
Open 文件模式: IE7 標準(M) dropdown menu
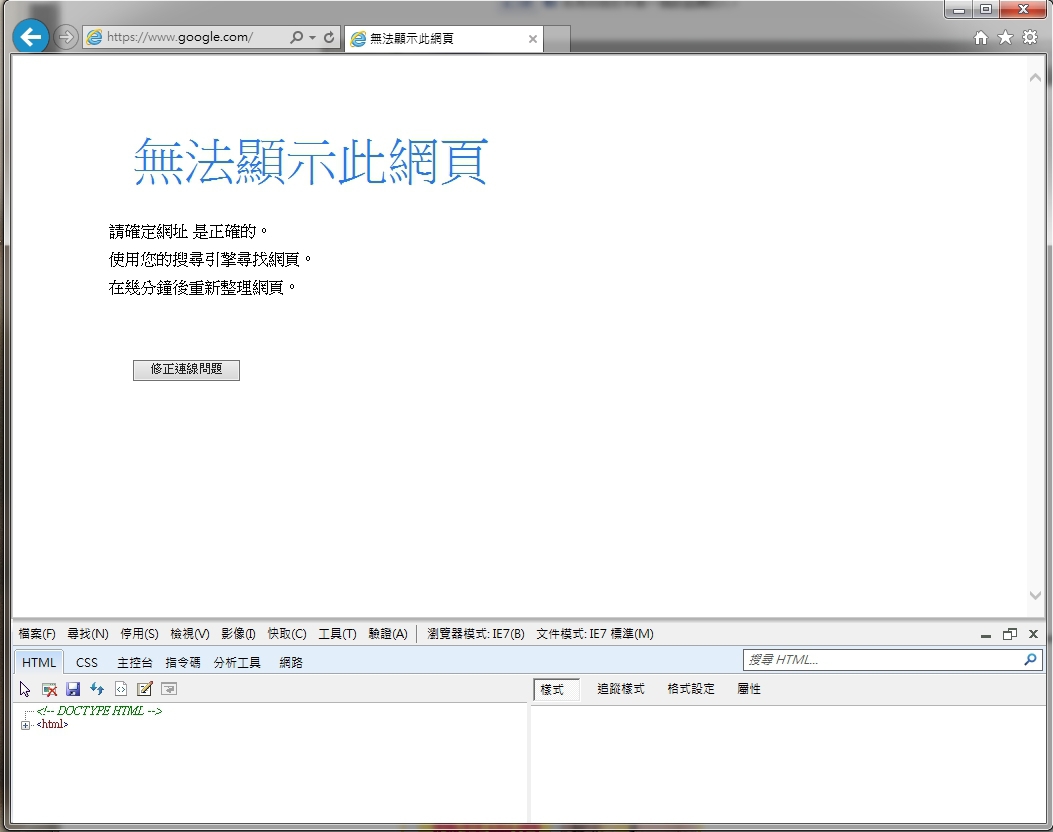pos(594,634)
